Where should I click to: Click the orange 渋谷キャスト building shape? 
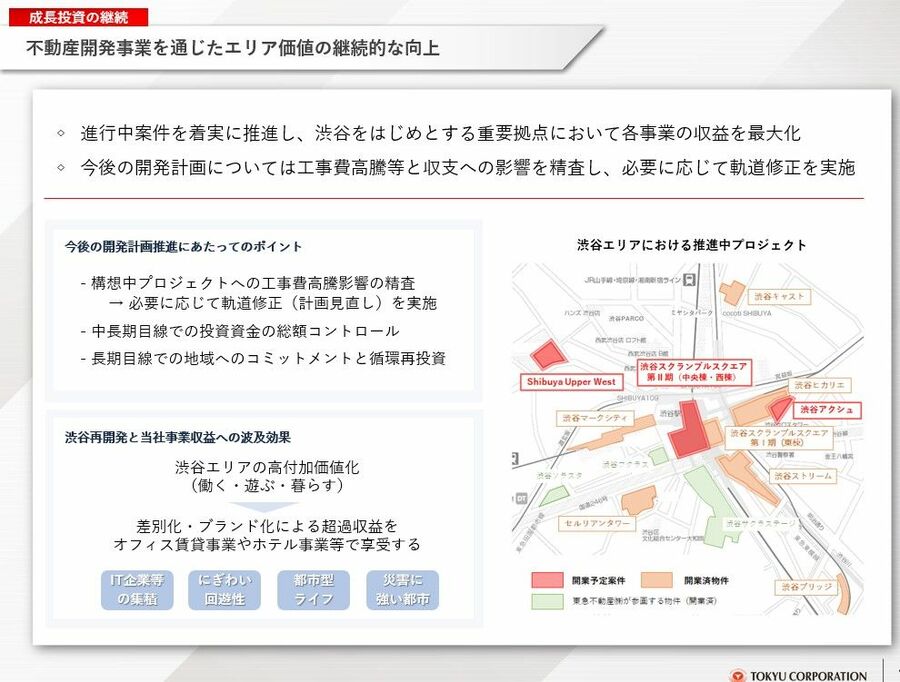734,293
